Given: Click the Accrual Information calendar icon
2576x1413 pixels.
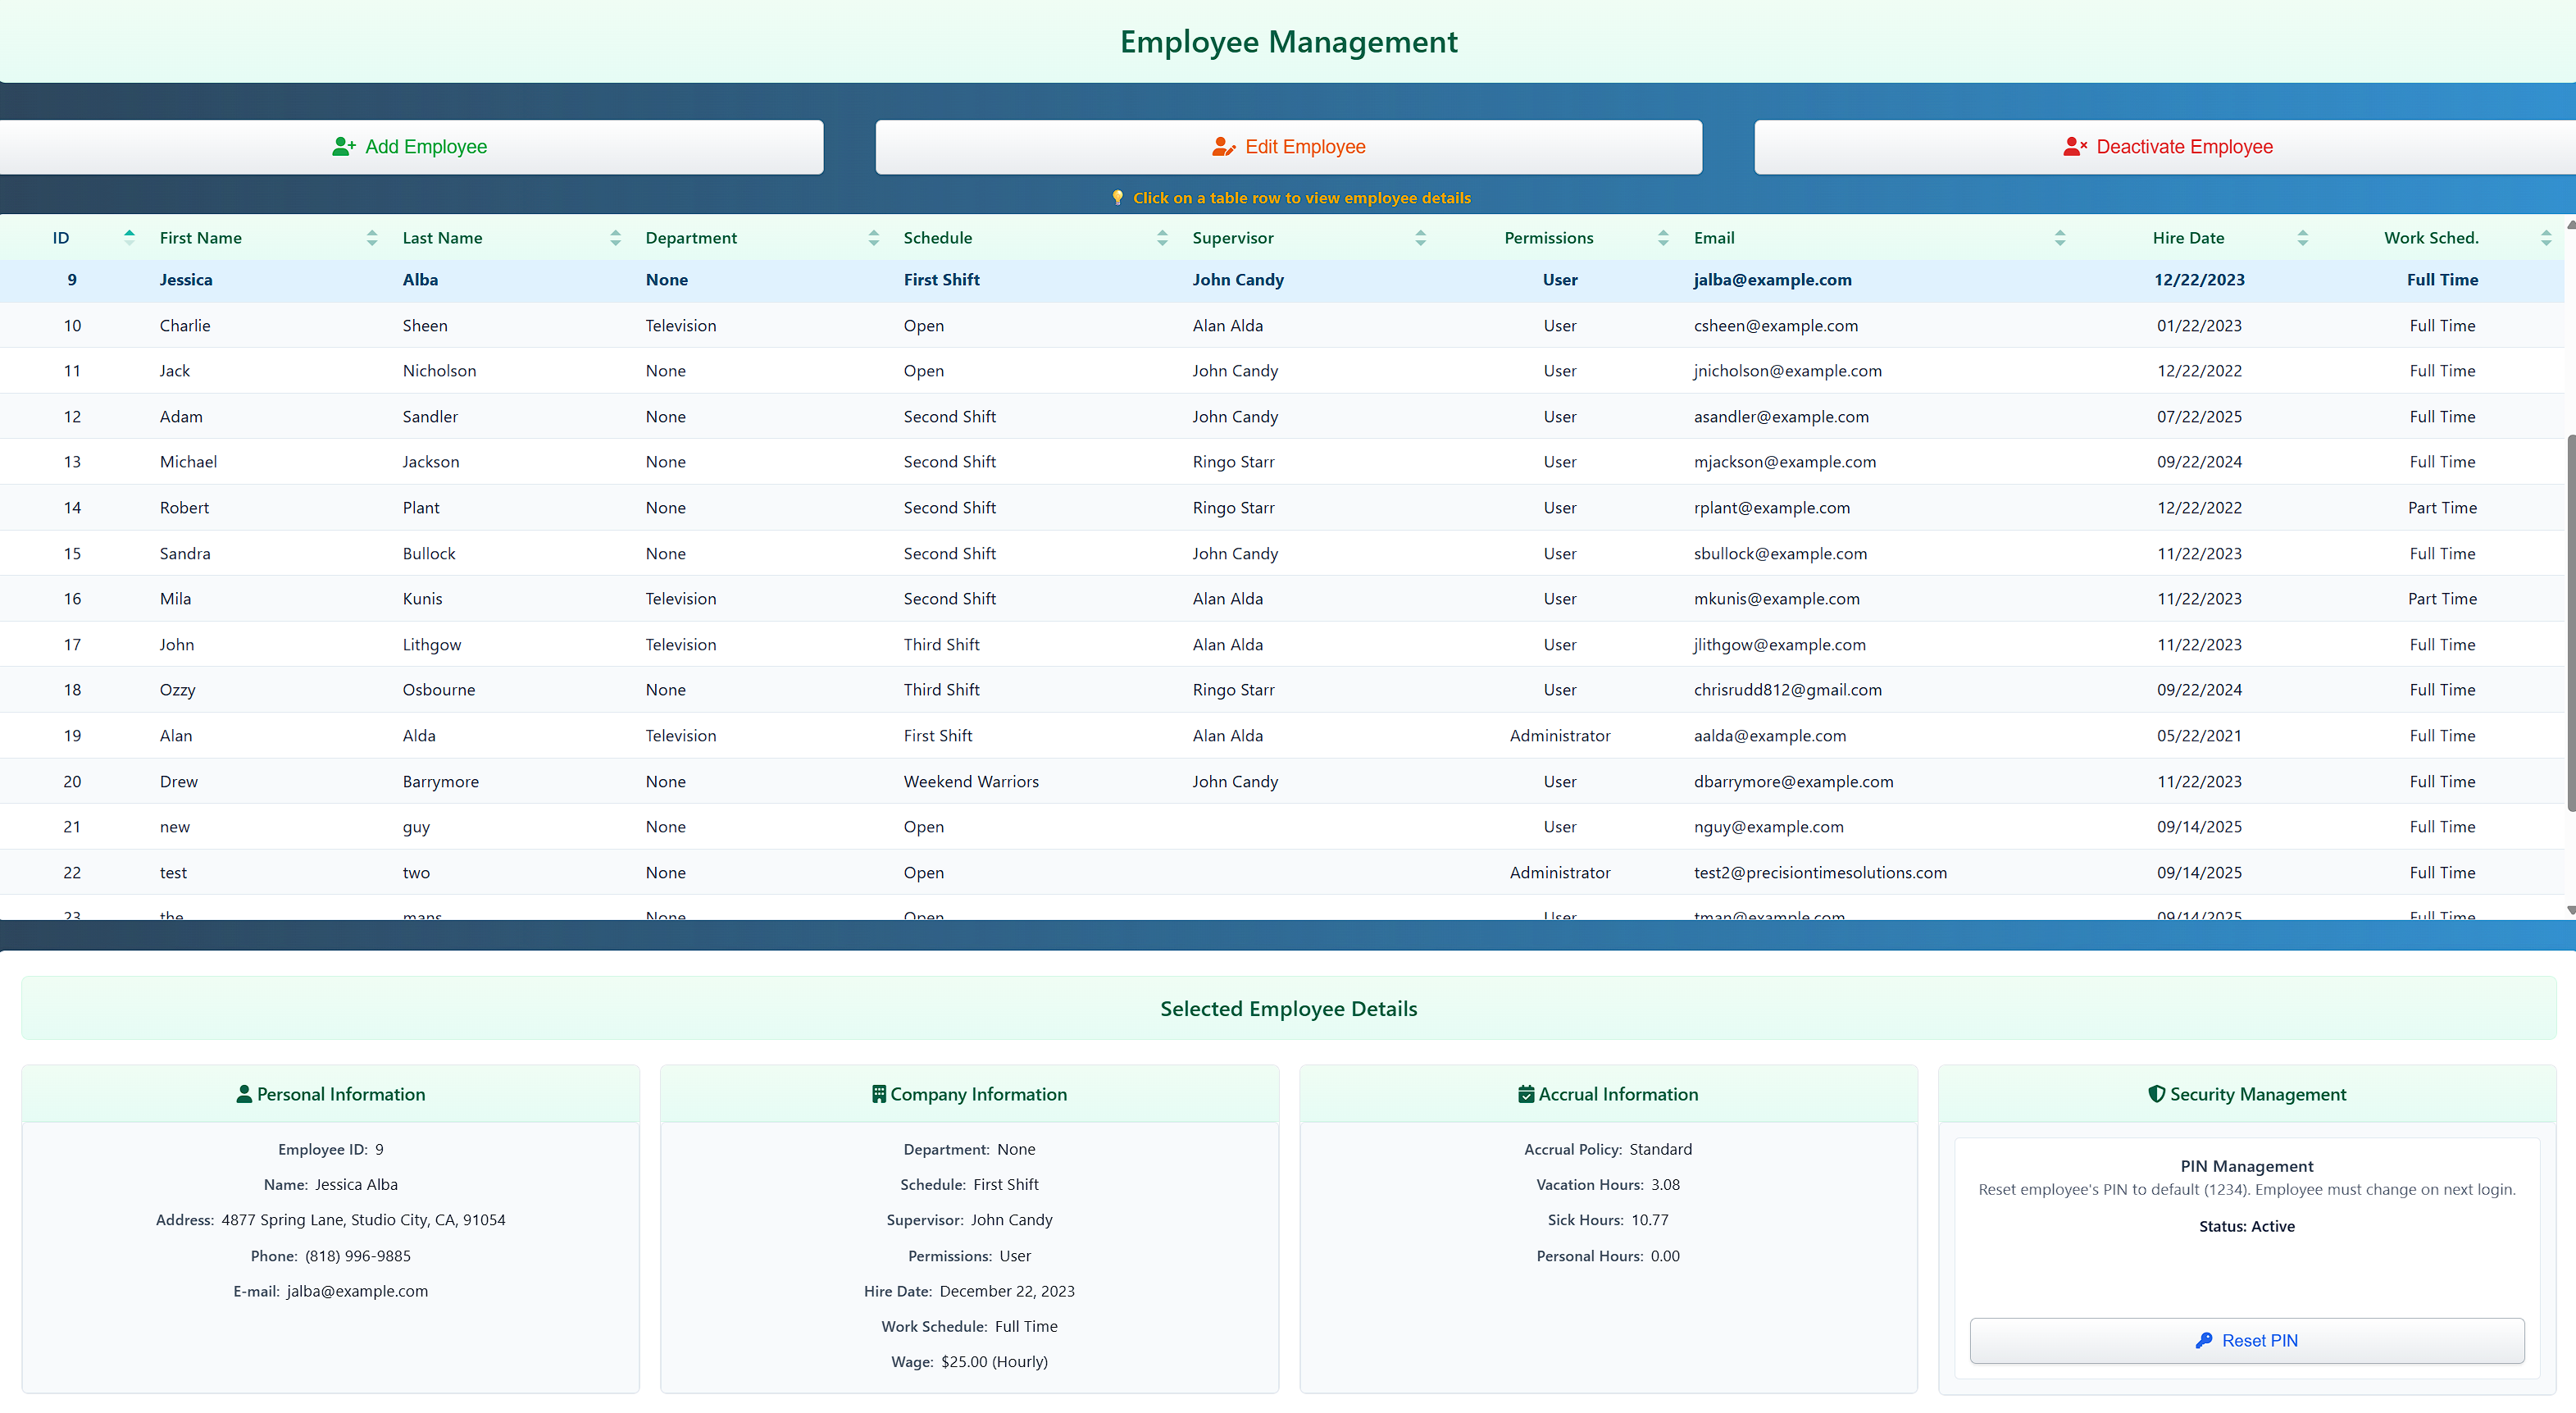Looking at the screenshot, I should pyautogui.click(x=1524, y=1094).
